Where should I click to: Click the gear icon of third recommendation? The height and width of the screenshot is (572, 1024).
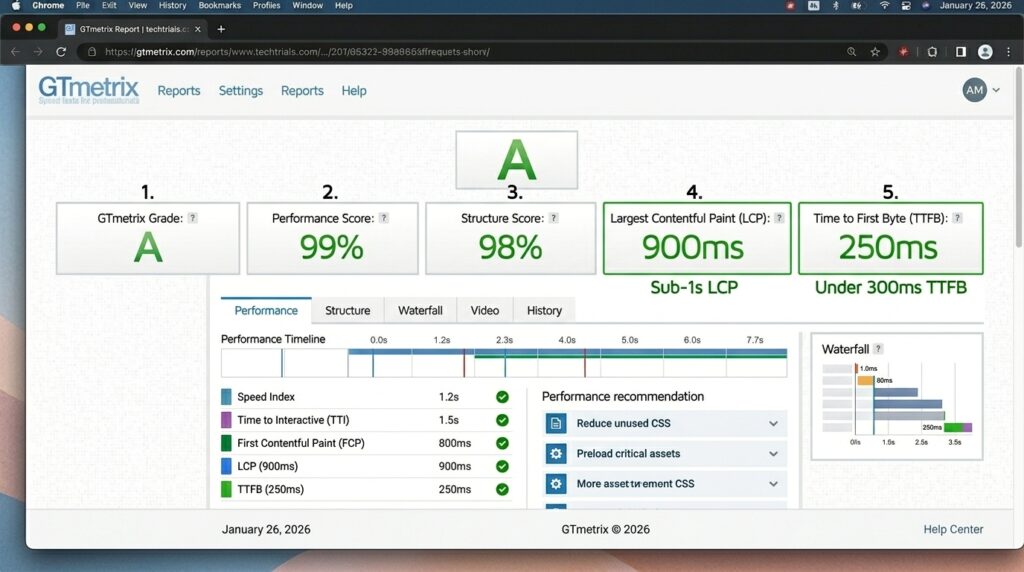[x=556, y=484]
